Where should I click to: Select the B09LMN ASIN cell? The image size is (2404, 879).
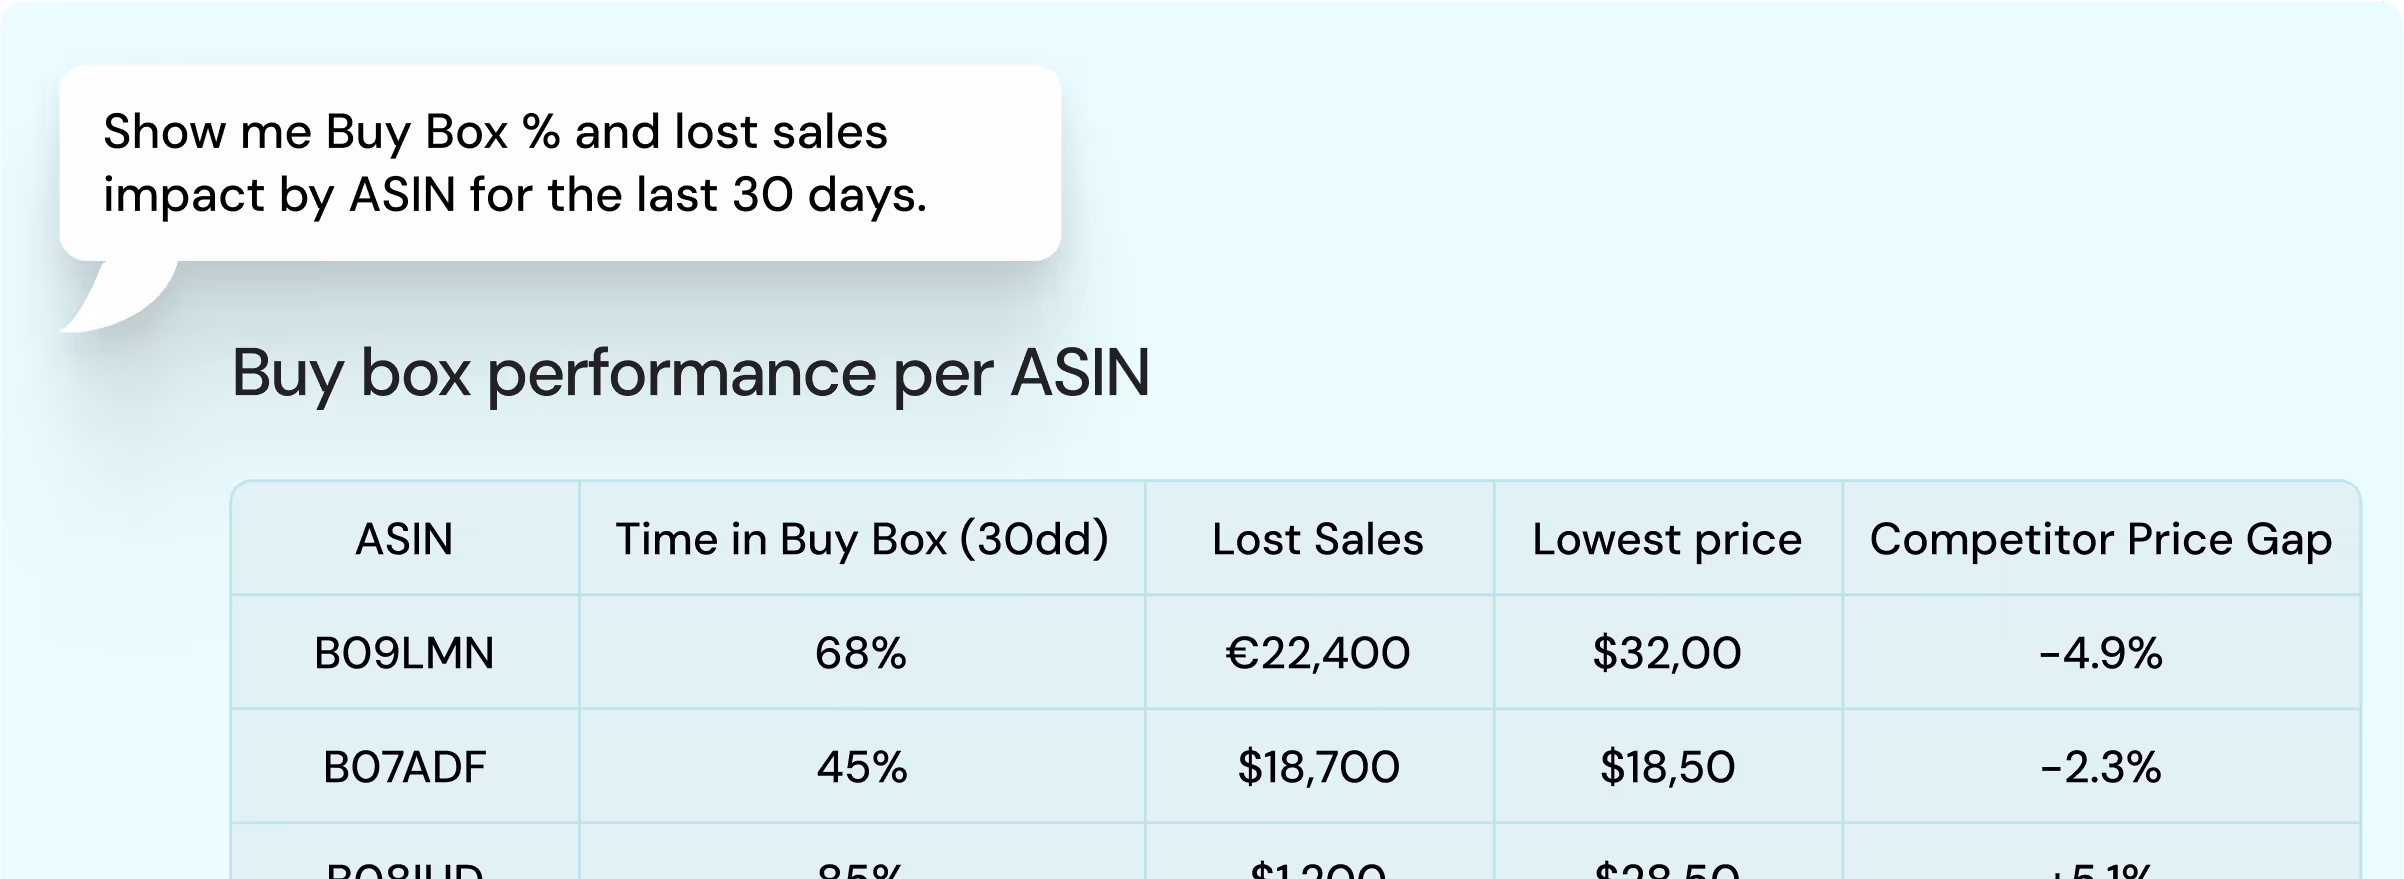(x=404, y=654)
